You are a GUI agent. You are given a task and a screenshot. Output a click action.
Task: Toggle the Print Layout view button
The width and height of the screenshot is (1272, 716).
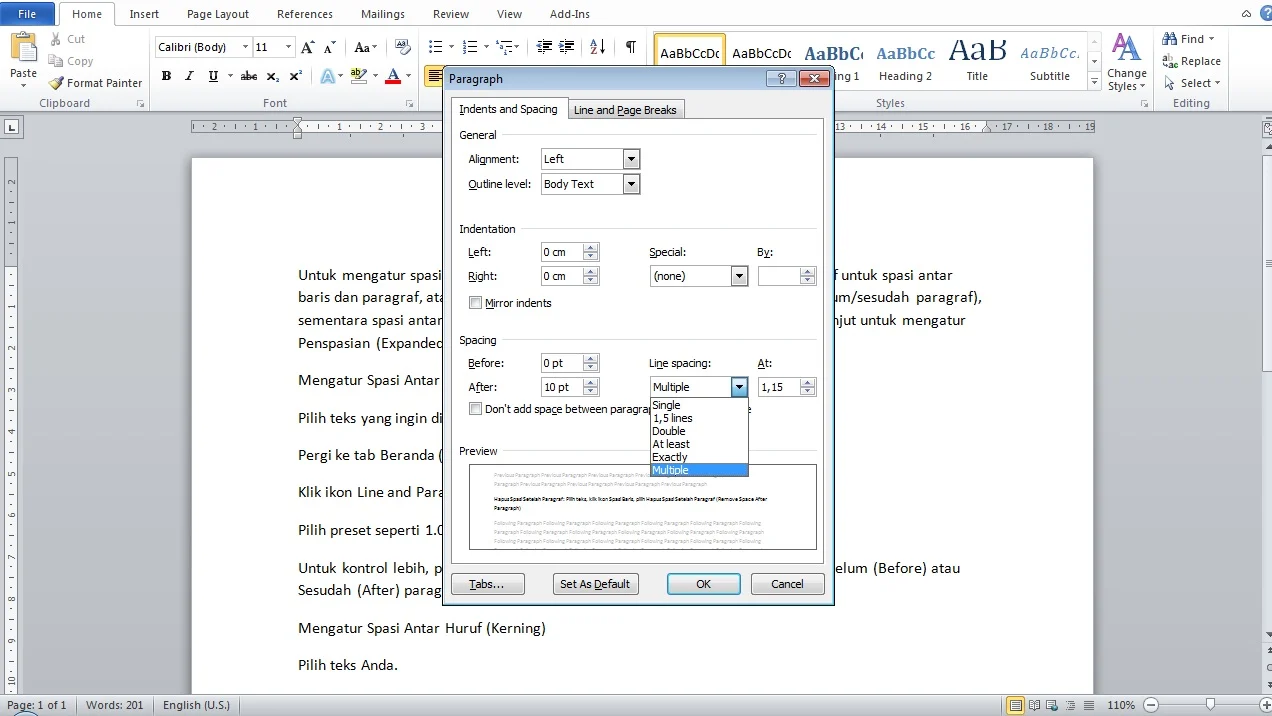[1015, 705]
